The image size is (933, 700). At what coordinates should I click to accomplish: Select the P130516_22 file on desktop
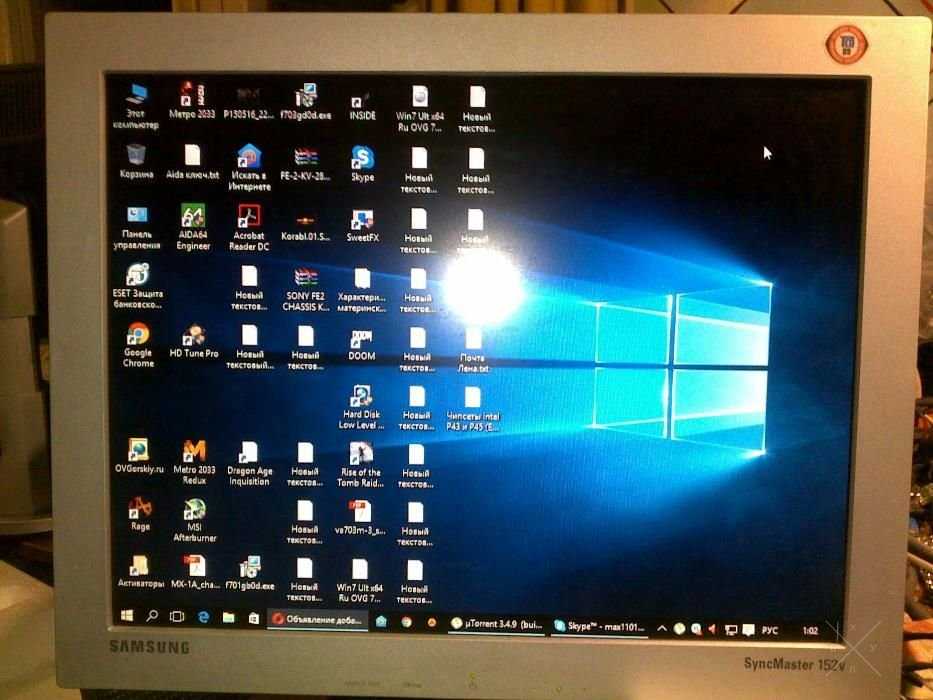click(x=248, y=101)
